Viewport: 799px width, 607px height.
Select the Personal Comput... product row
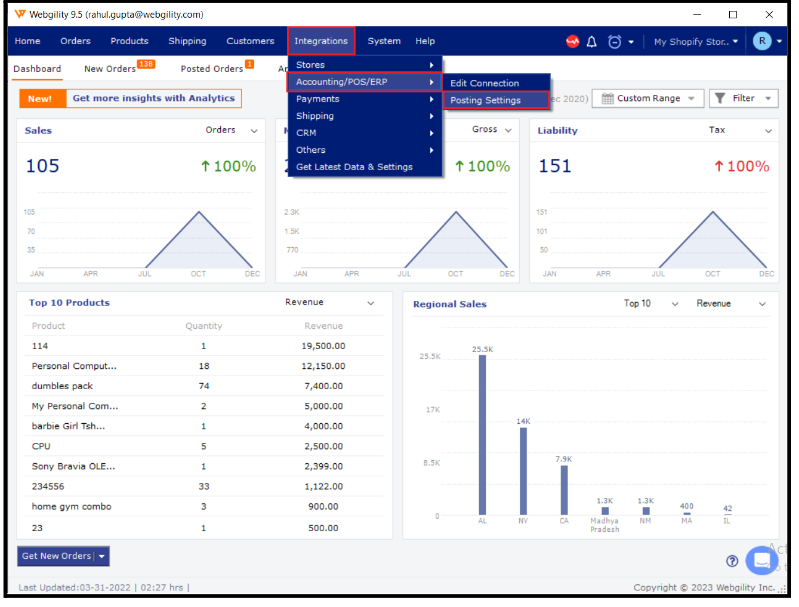[204, 366]
